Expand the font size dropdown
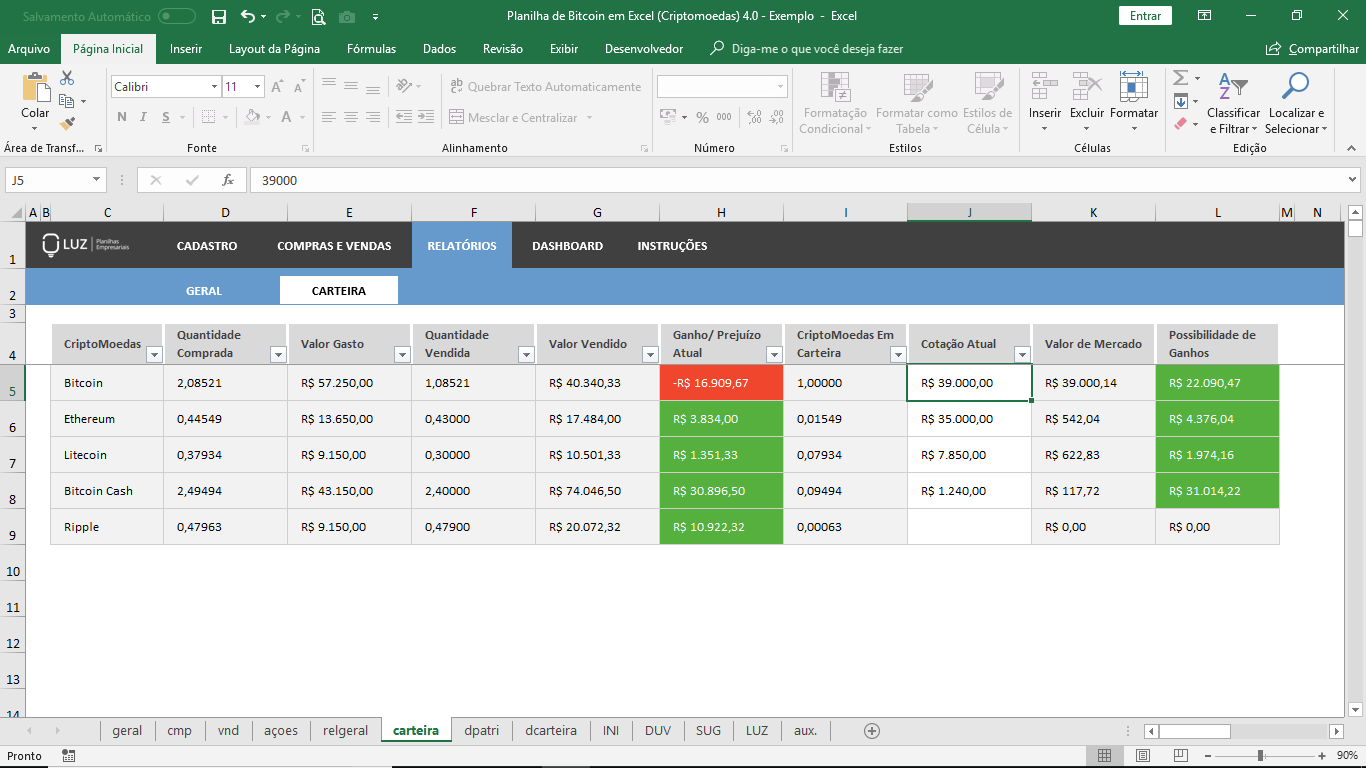Screen dimensions: 1366x768 pos(257,87)
